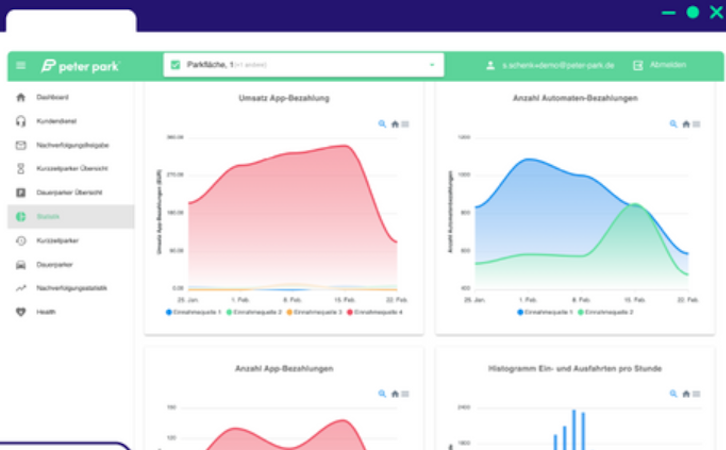Viewport: 726px width, 450px height.
Task: Open Health in the sidebar
Action: [x=46, y=312]
